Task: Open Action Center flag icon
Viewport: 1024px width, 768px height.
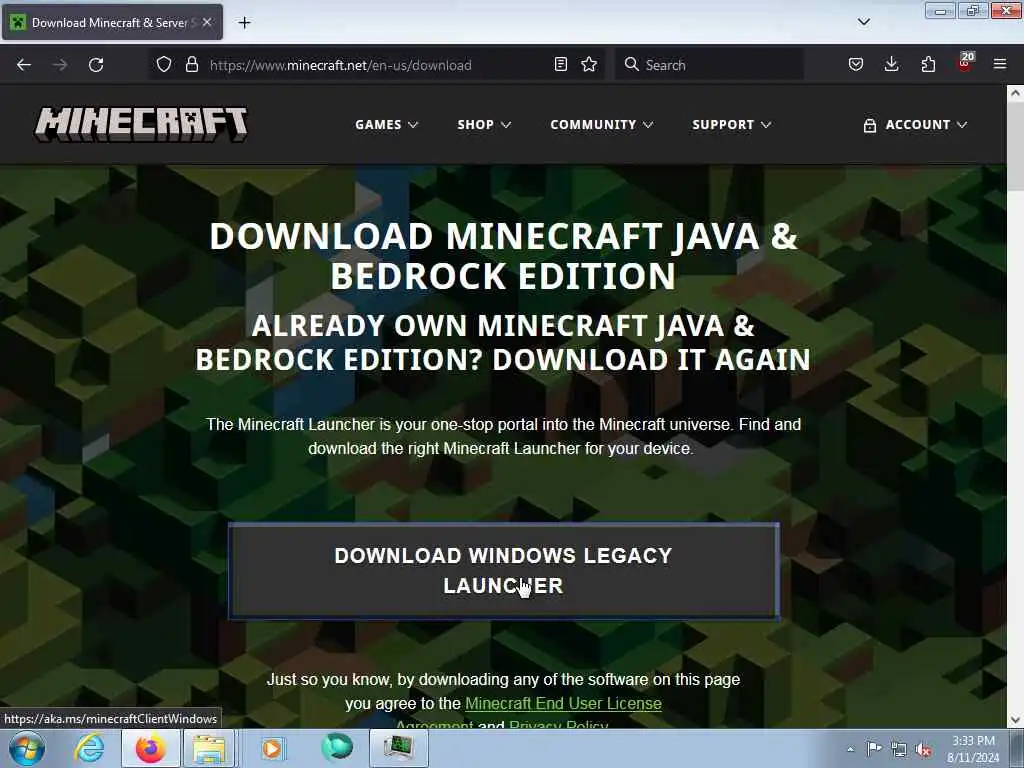Action: click(874, 748)
